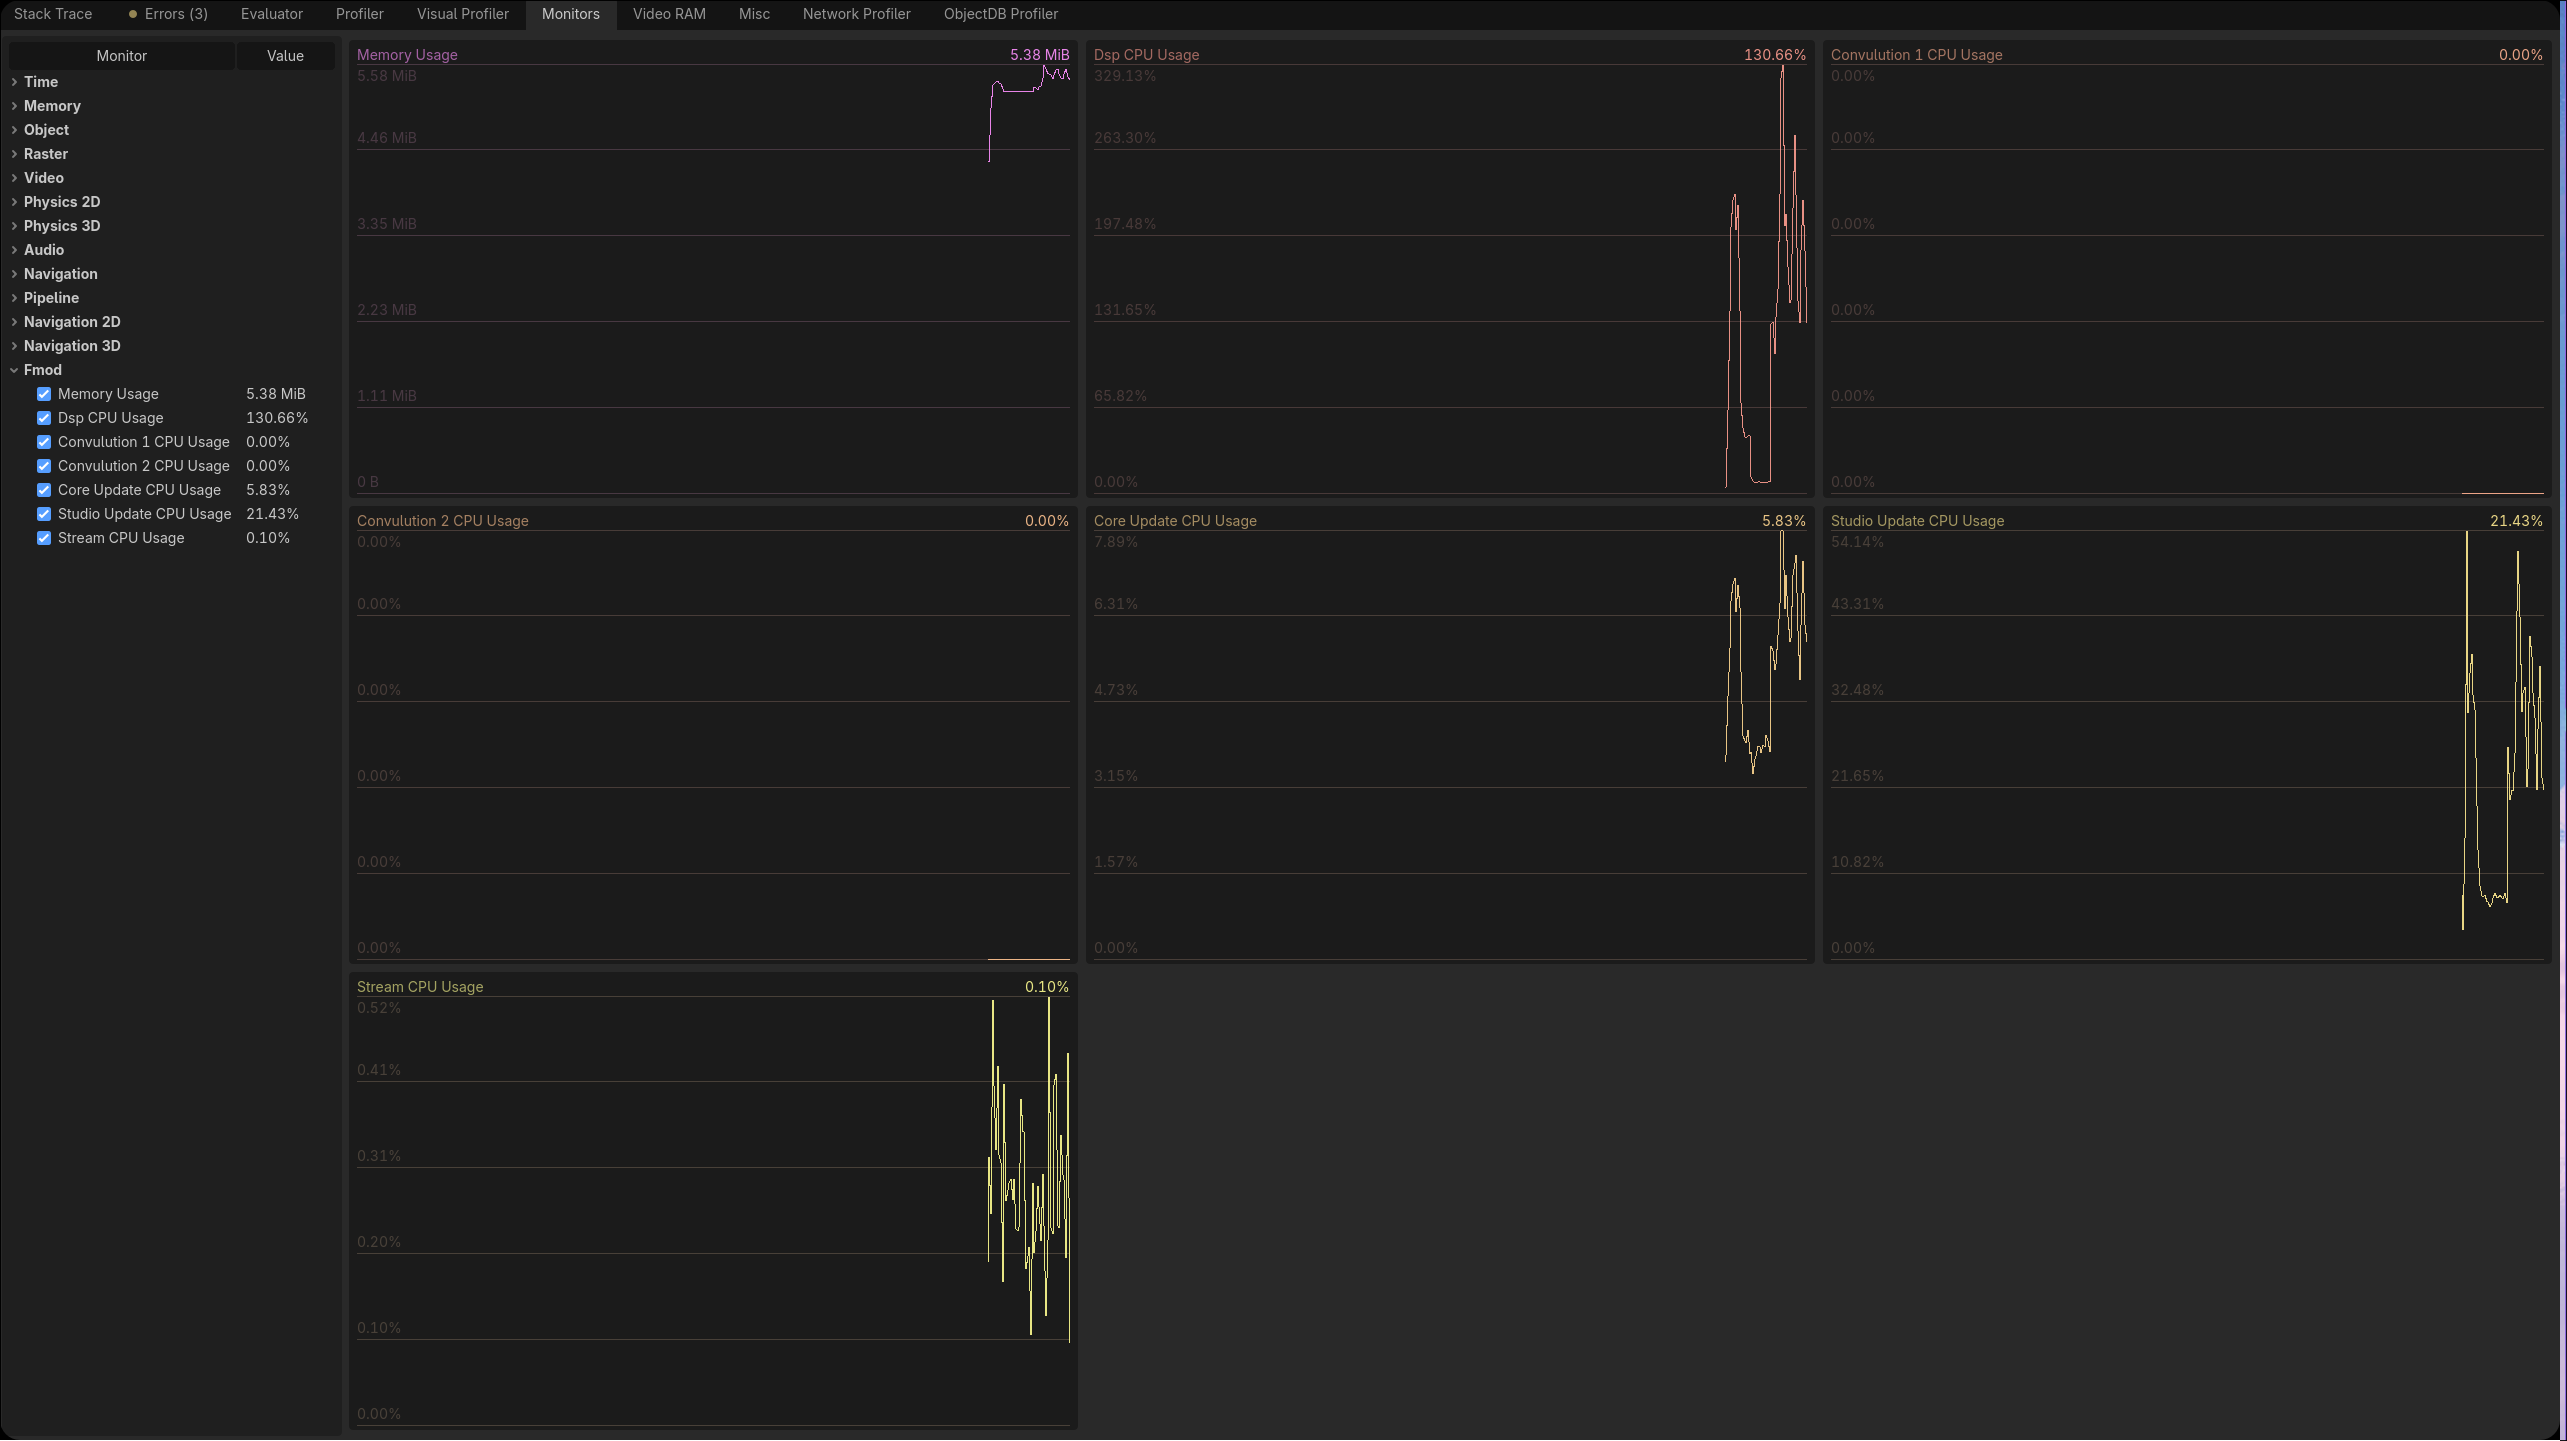The image size is (2567, 1441).
Task: Click the Value column header
Action: point(285,56)
